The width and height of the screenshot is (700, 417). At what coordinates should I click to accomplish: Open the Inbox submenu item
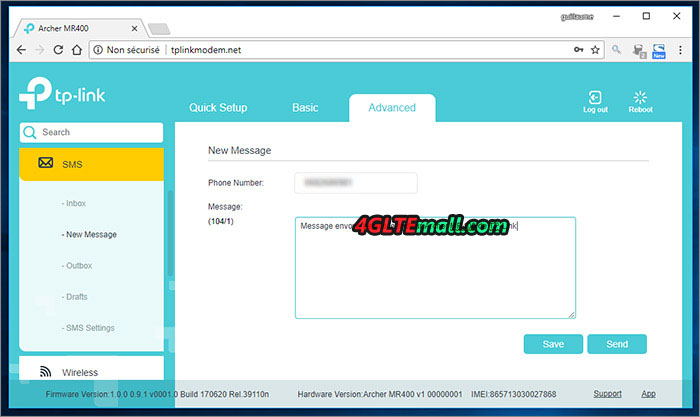point(74,204)
